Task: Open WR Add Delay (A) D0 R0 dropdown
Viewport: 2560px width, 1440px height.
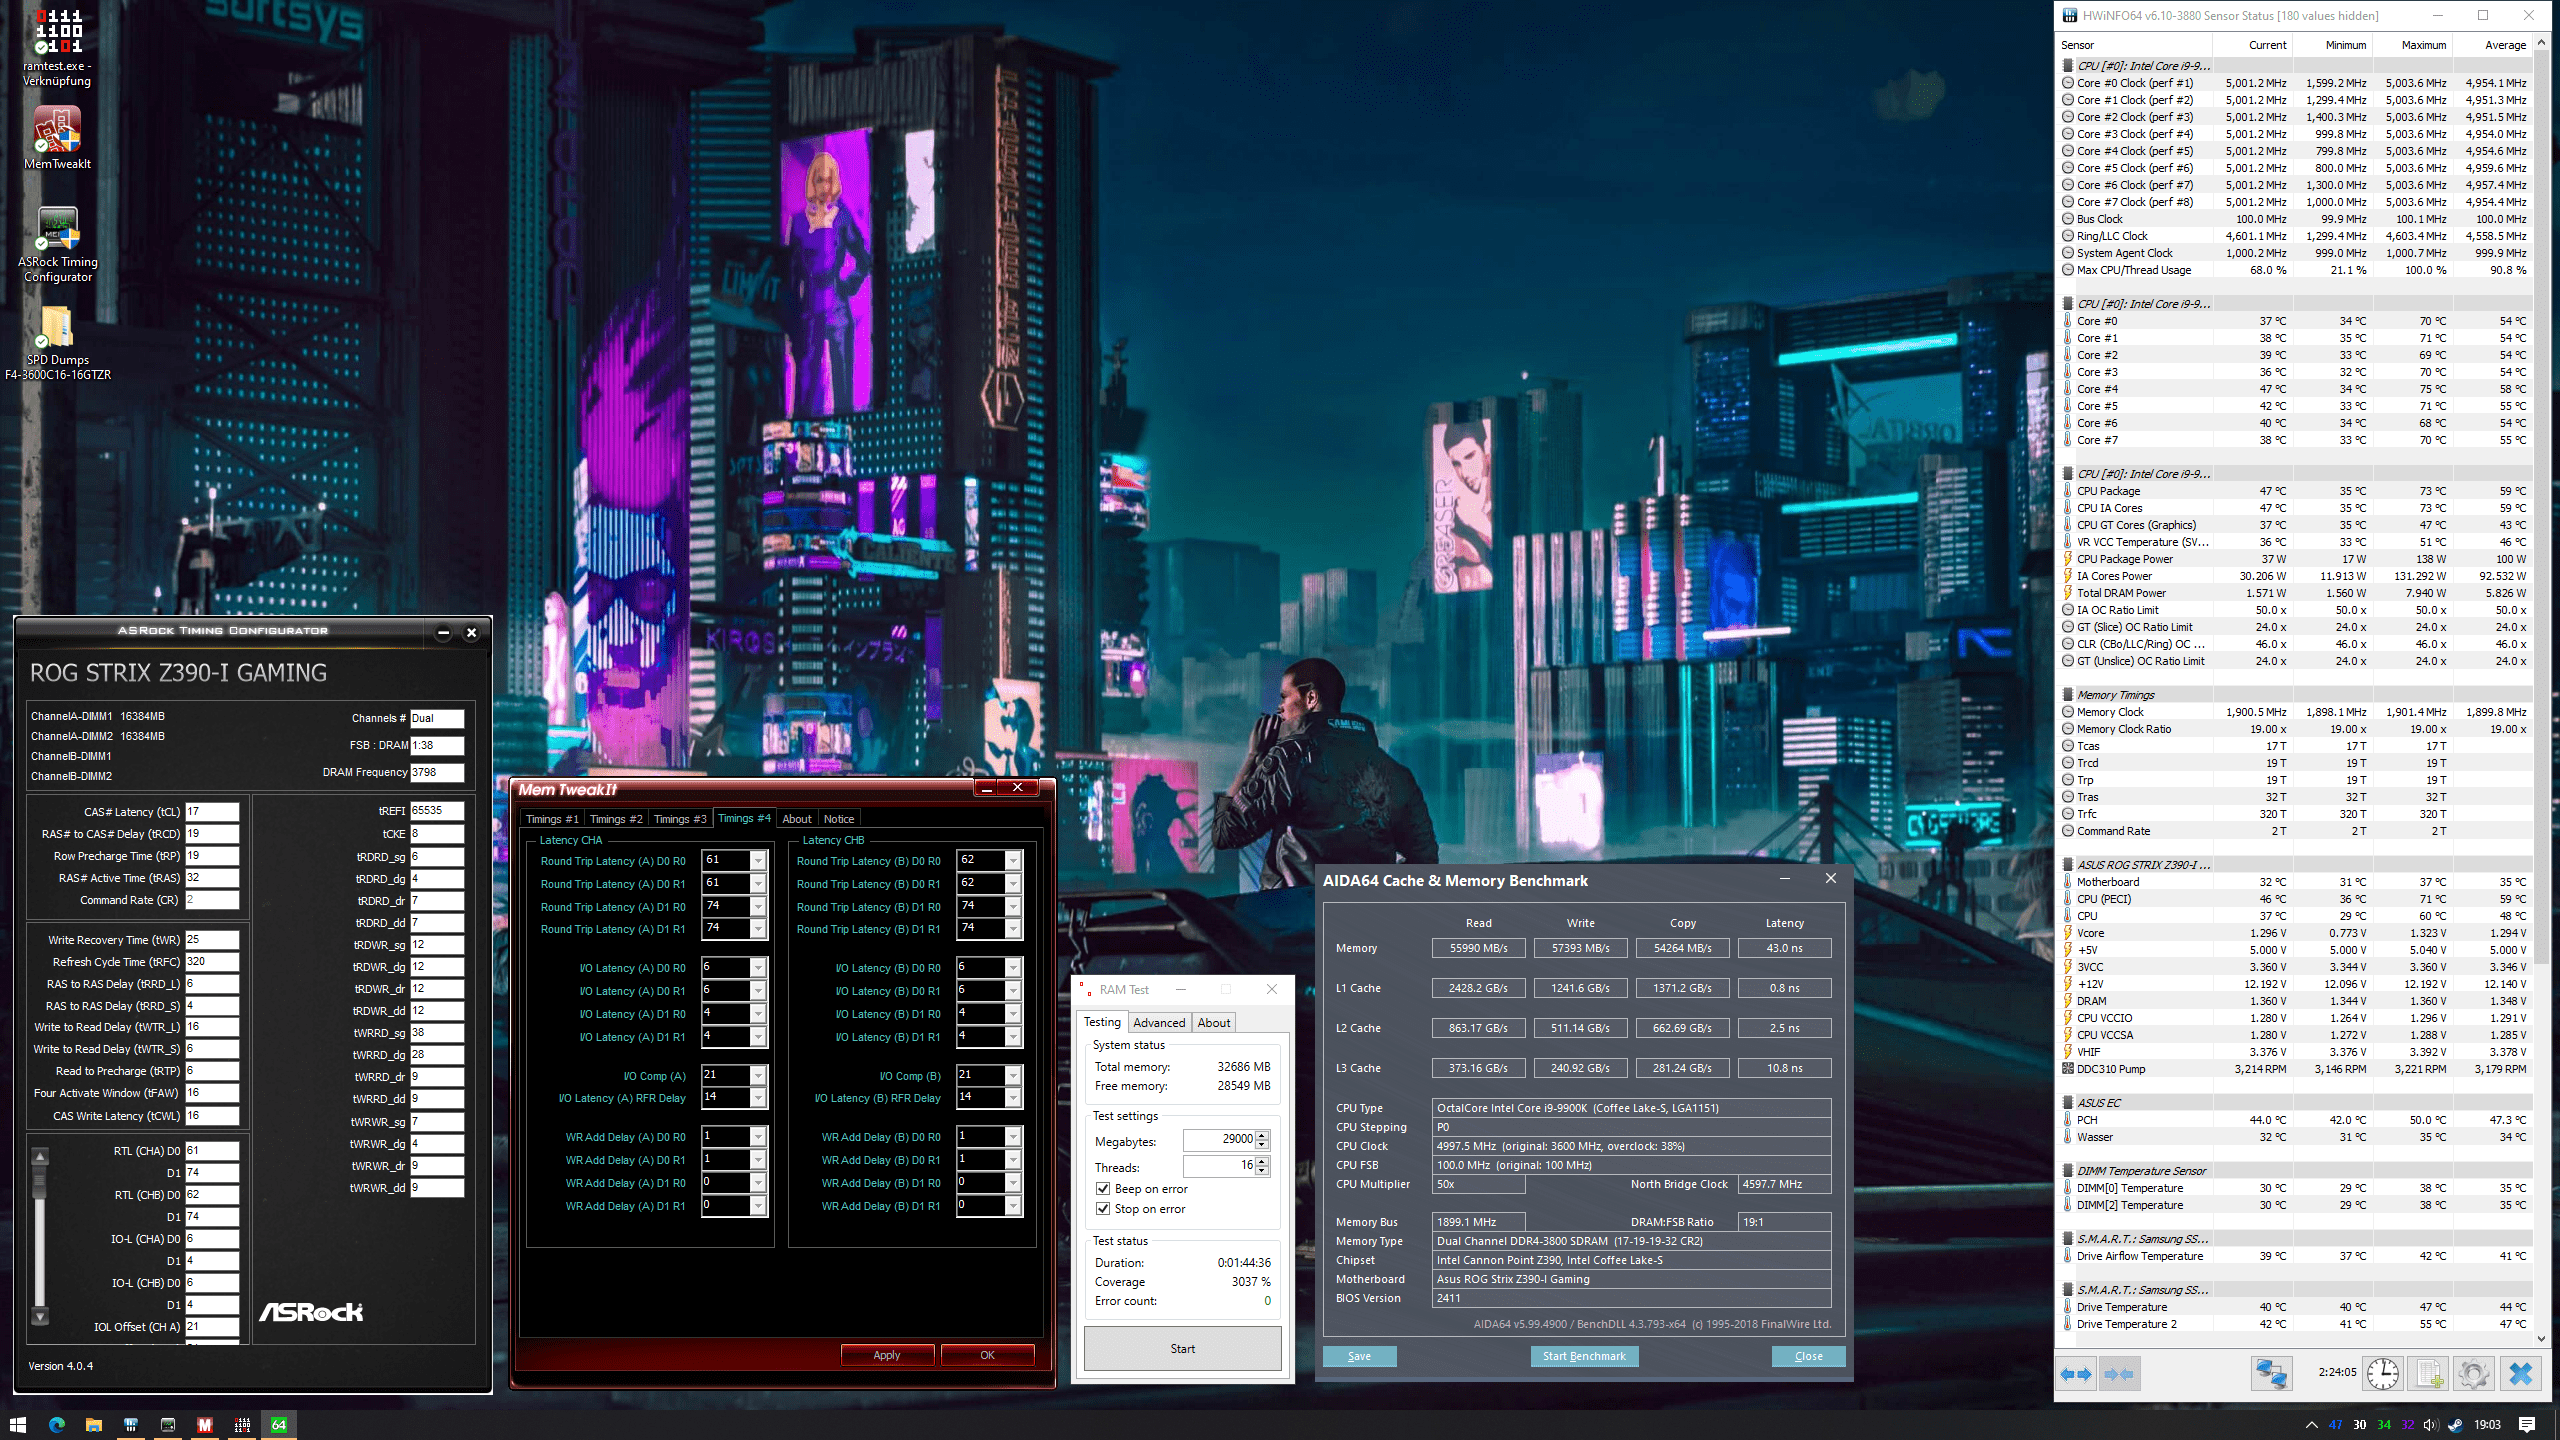Action: click(758, 1137)
